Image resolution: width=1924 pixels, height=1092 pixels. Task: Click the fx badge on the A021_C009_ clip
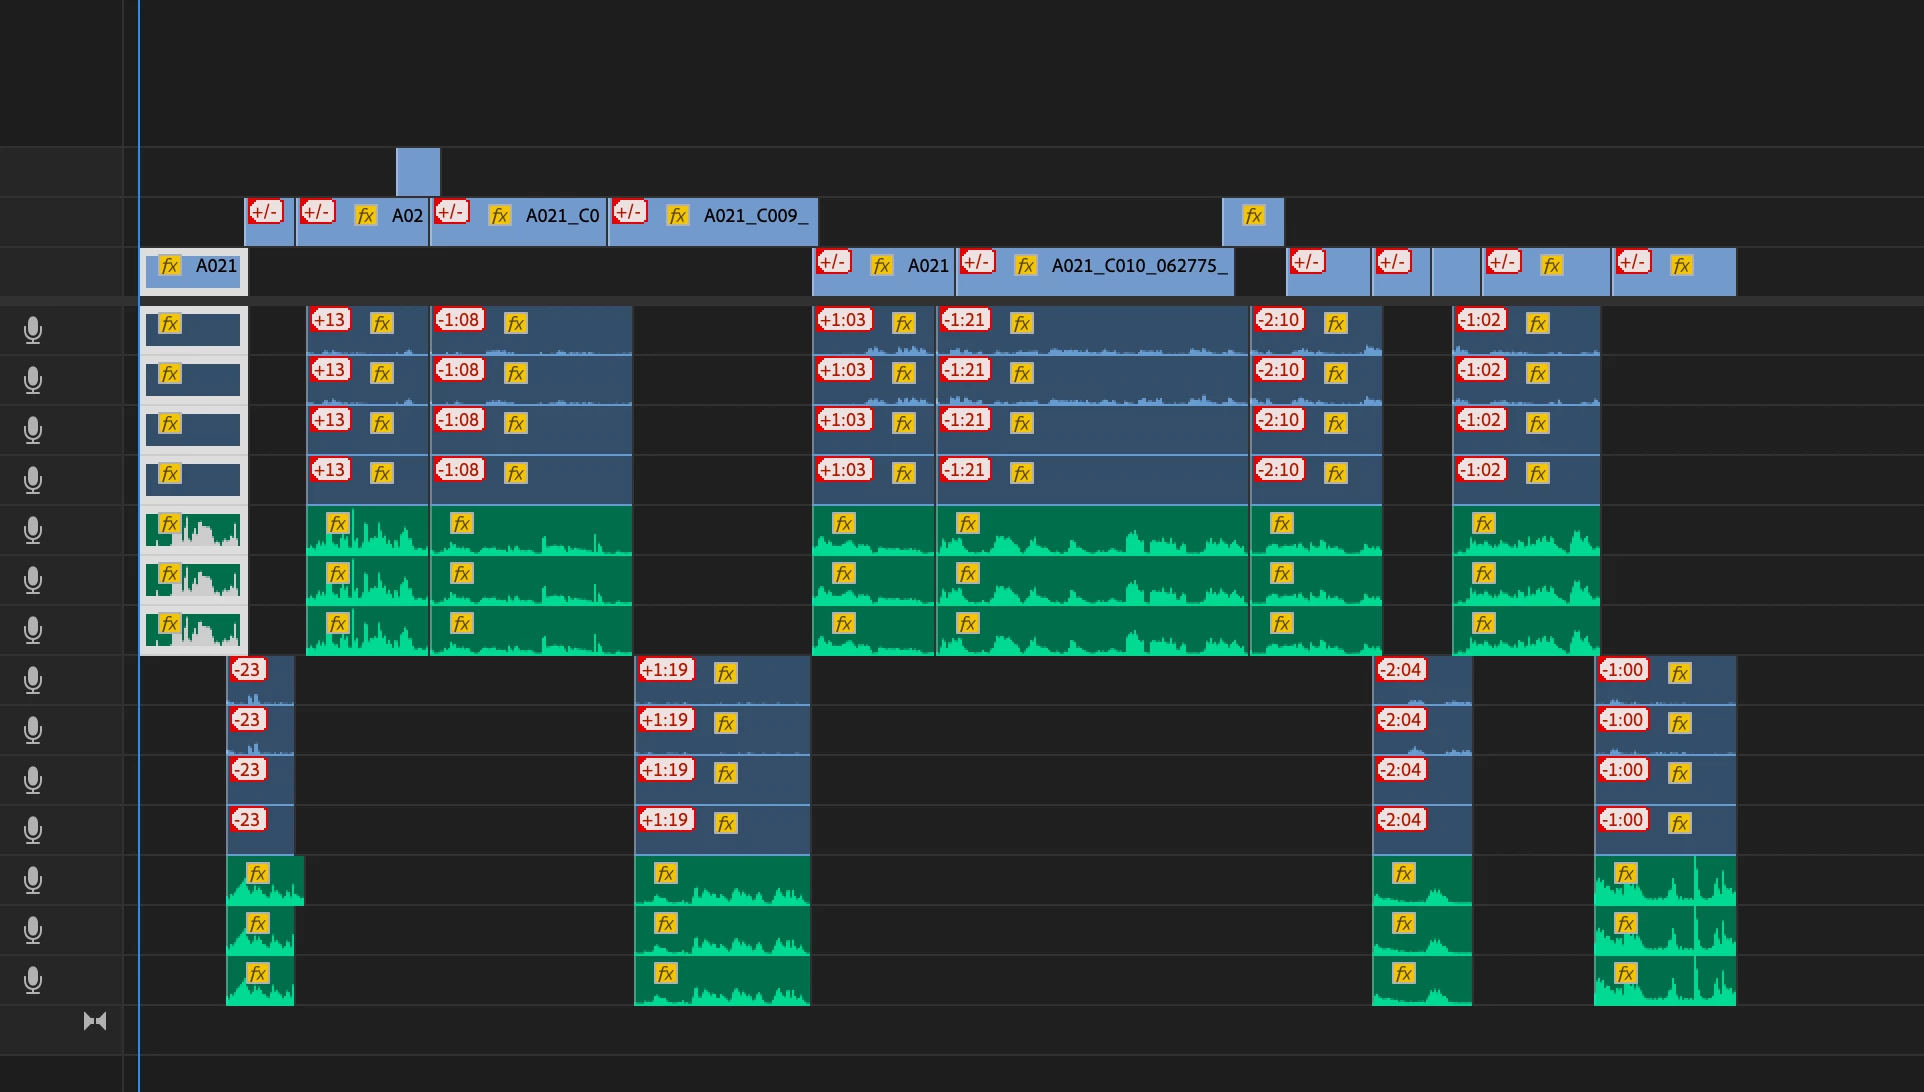pos(678,216)
